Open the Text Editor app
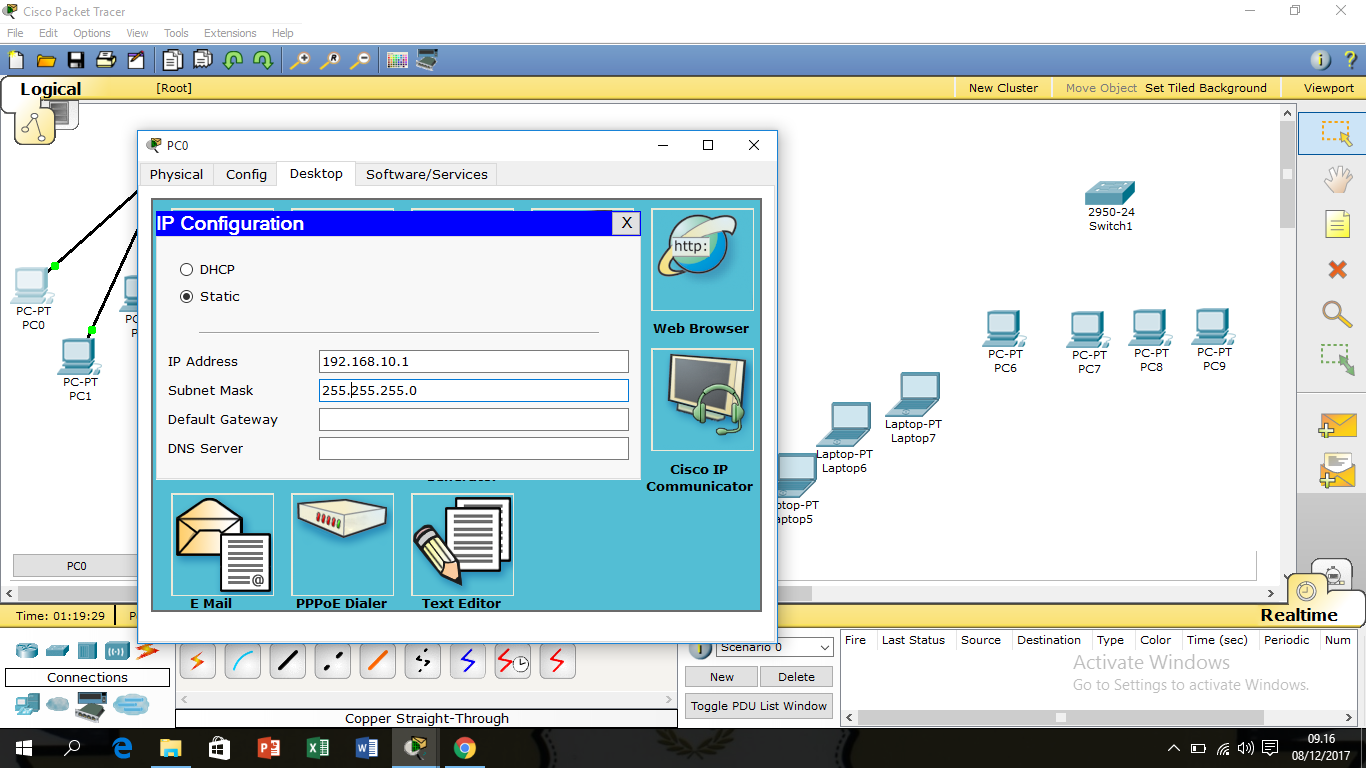 462,544
